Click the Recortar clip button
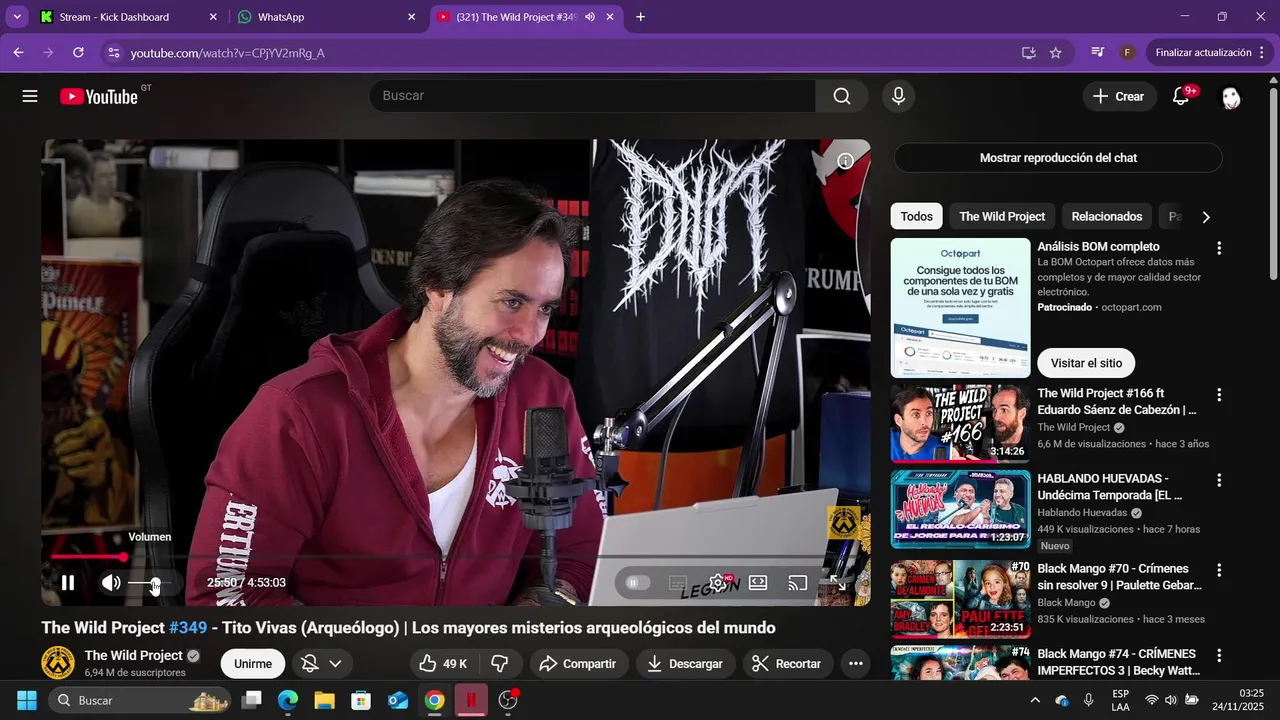1280x720 pixels. [x=786, y=664]
